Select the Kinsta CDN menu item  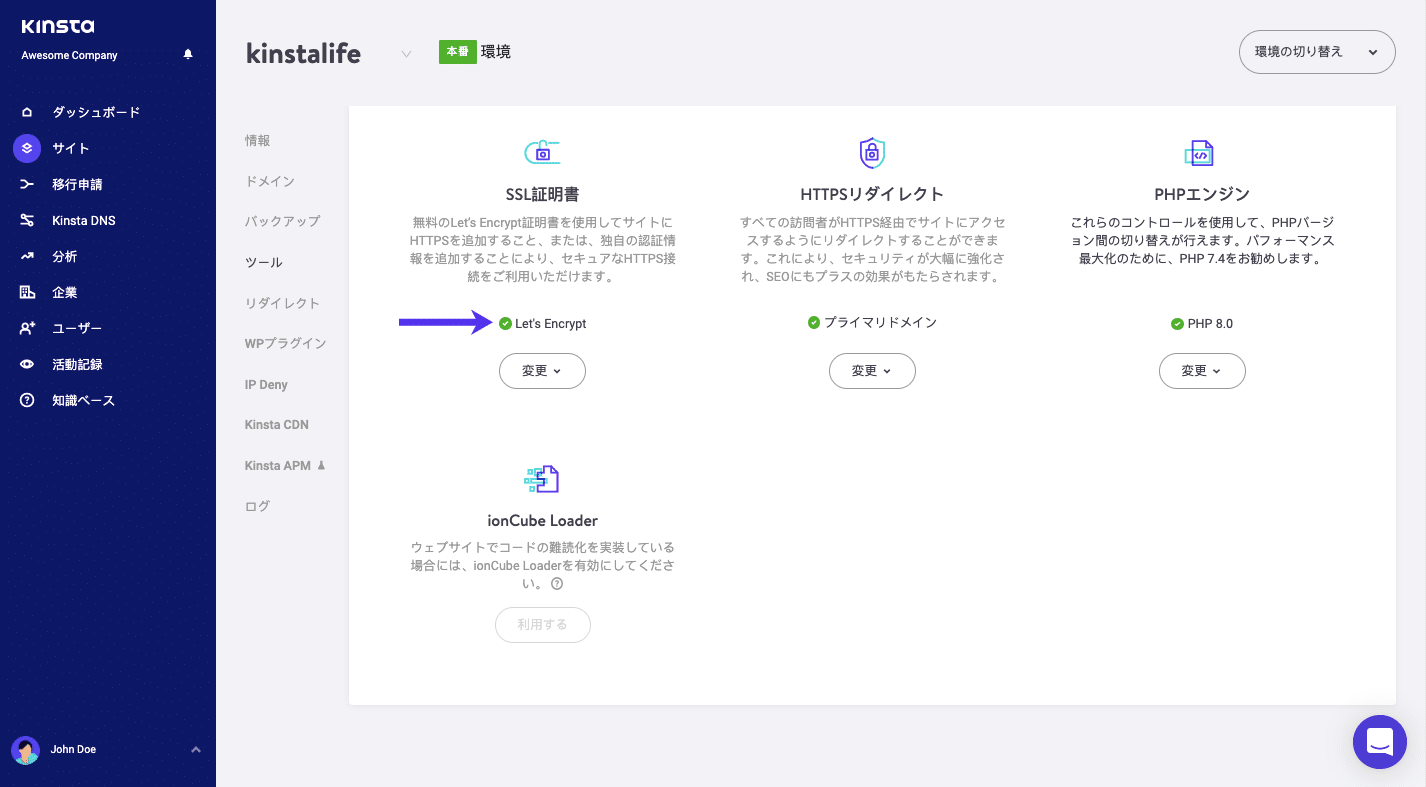(x=277, y=424)
